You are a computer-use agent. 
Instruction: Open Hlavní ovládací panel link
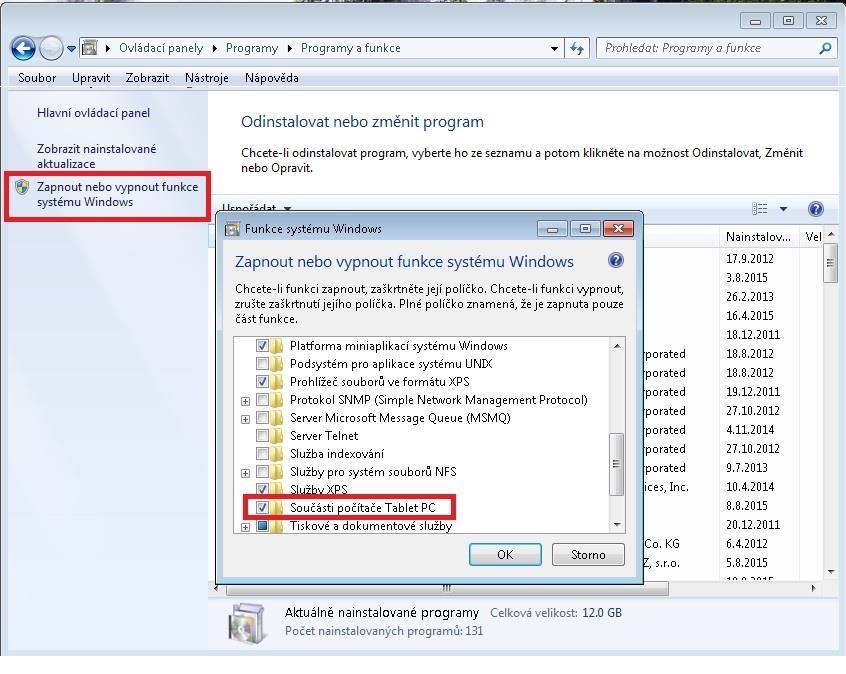click(93, 113)
